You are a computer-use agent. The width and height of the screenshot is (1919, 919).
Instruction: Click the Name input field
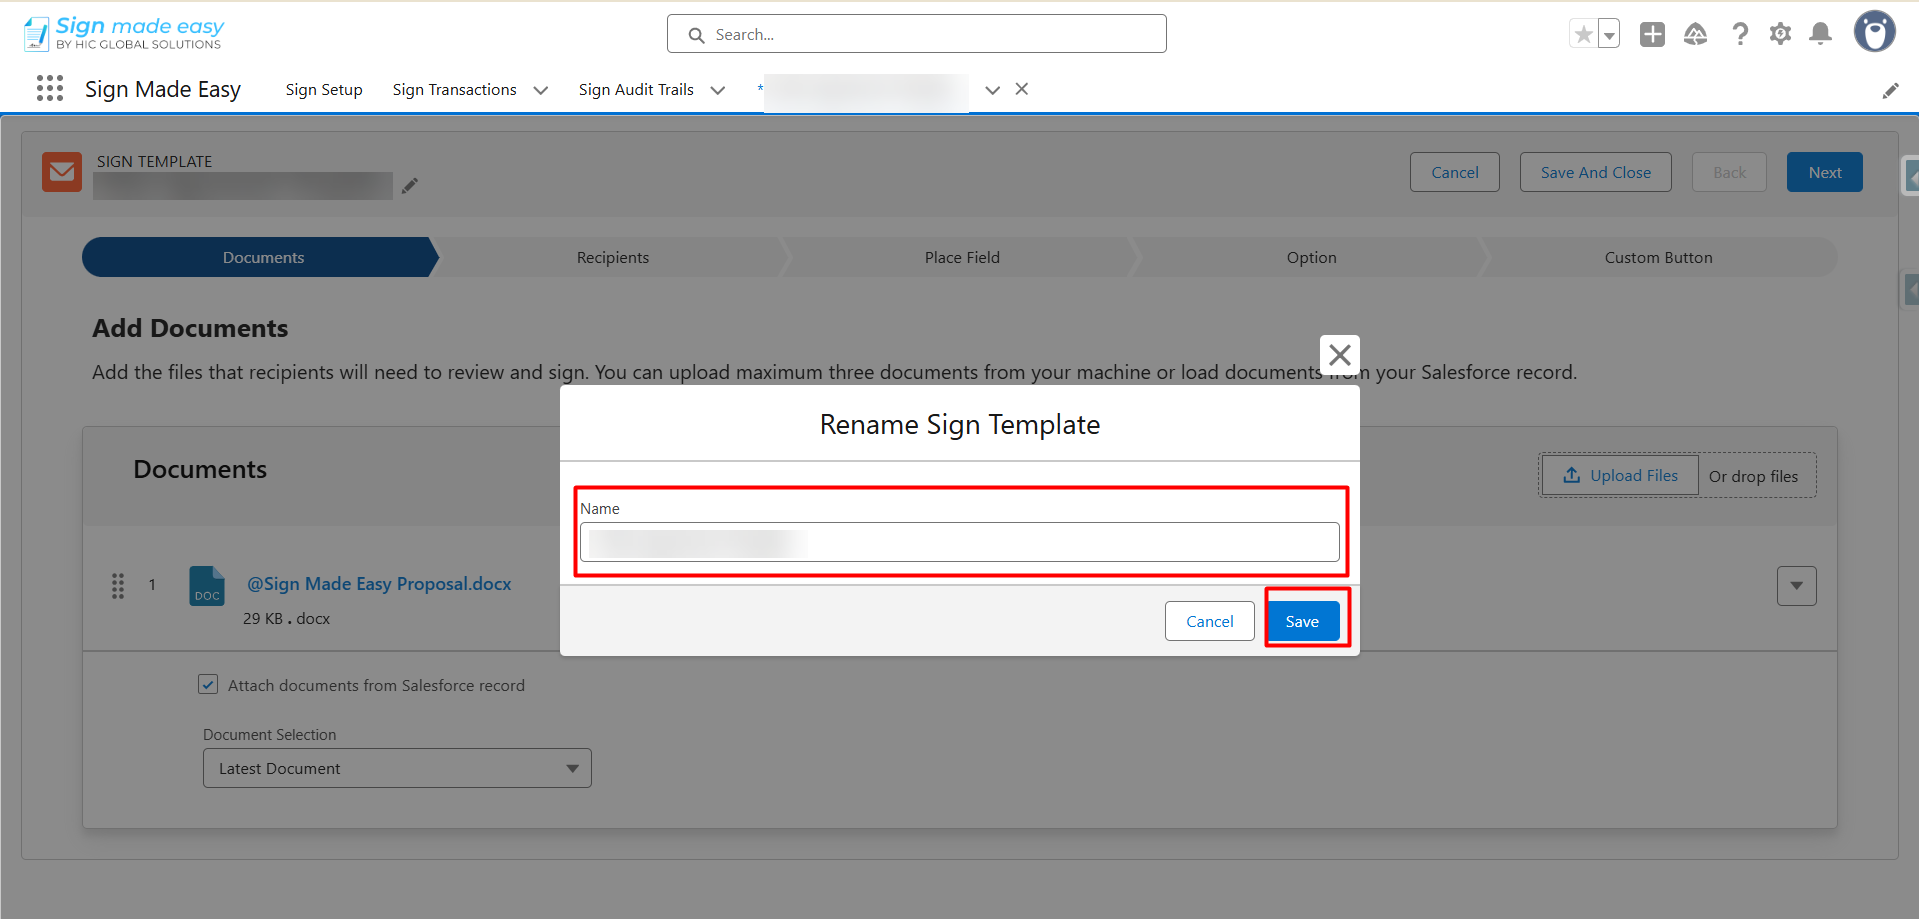tap(960, 543)
